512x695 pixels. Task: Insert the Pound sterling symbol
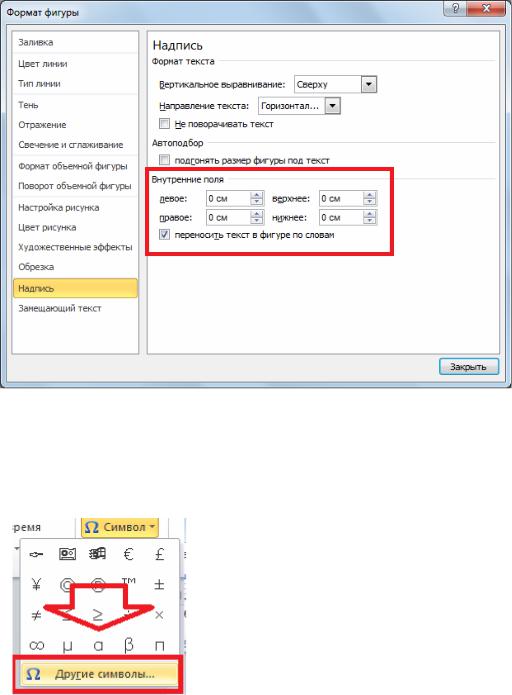coord(160,554)
